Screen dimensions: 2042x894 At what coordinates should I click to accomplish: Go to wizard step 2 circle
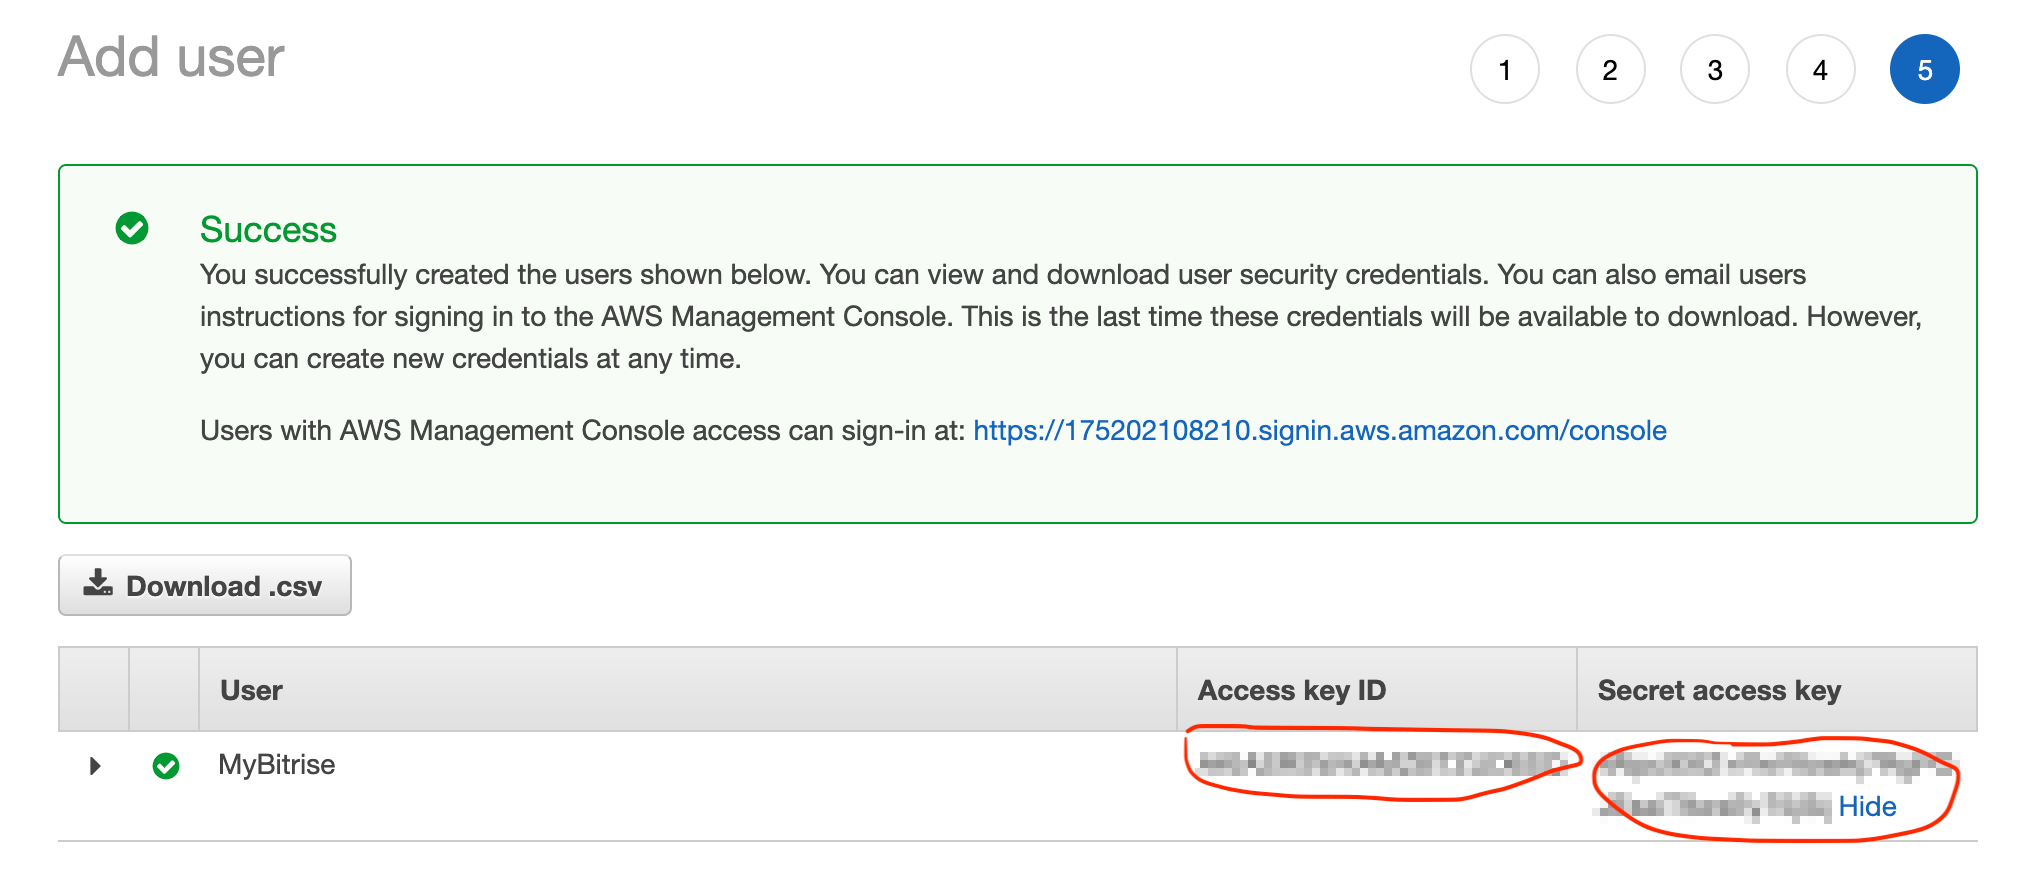(x=1610, y=69)
